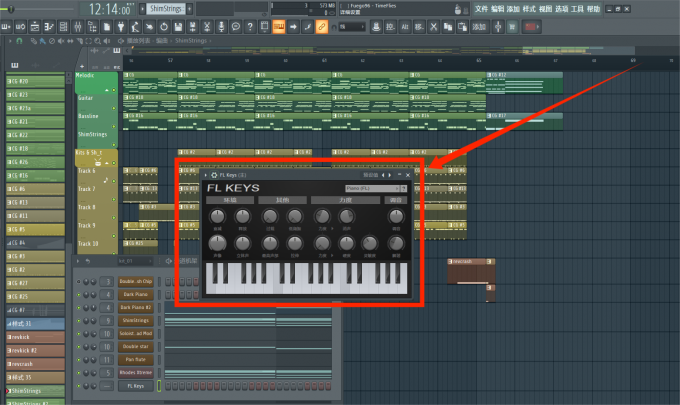Open the 添加 menu in the menu bar
The height and width of the screenshot is (405, 680).
point(513,9)
